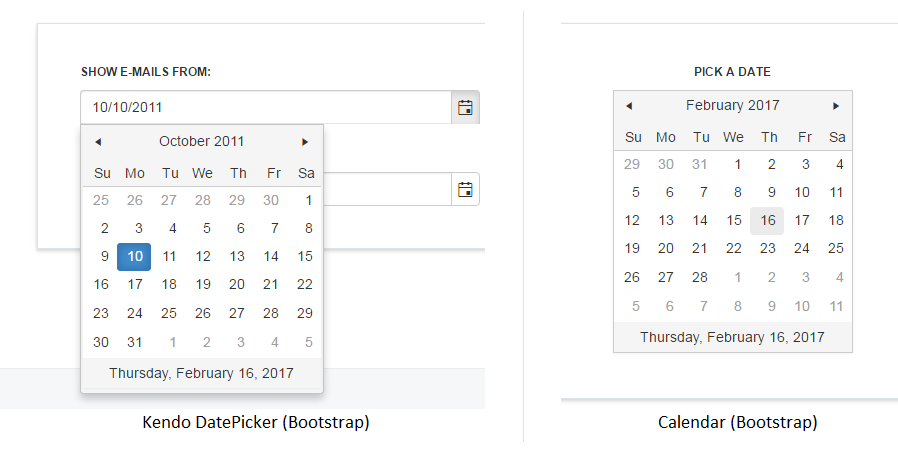The width and height of the screenshot is (898, 459).
Task: Choose October 15 in the DatePicker
Action: click(x=305, y=257)
